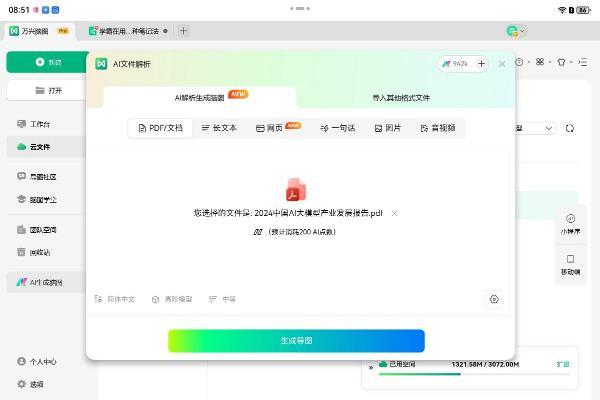Add AI points with the plus button
The height and width of the screenshot is (400, 600).
(x=481, y=64)
